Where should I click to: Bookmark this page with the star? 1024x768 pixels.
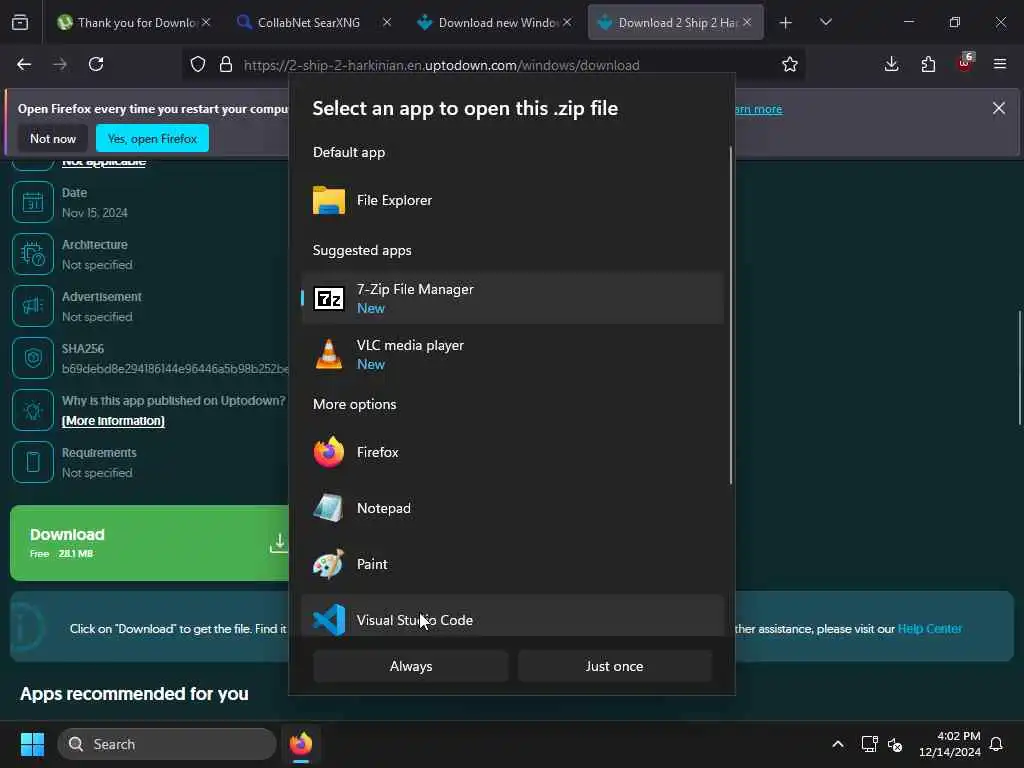click(x=790, y=65)
